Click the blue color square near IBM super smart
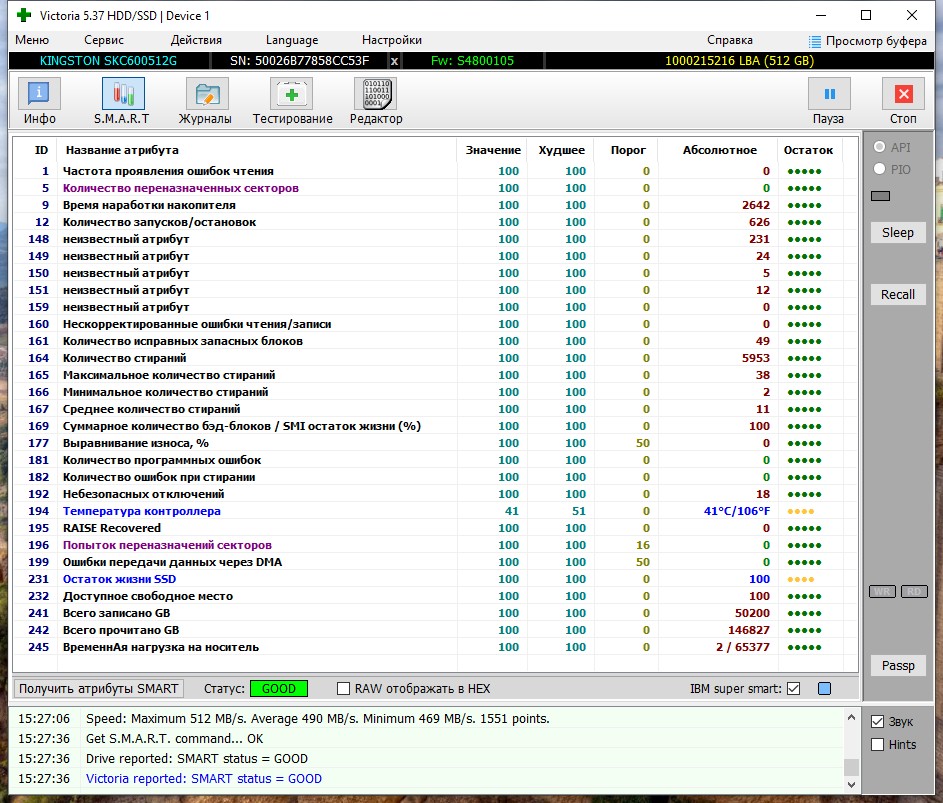 tap(825, 688)
